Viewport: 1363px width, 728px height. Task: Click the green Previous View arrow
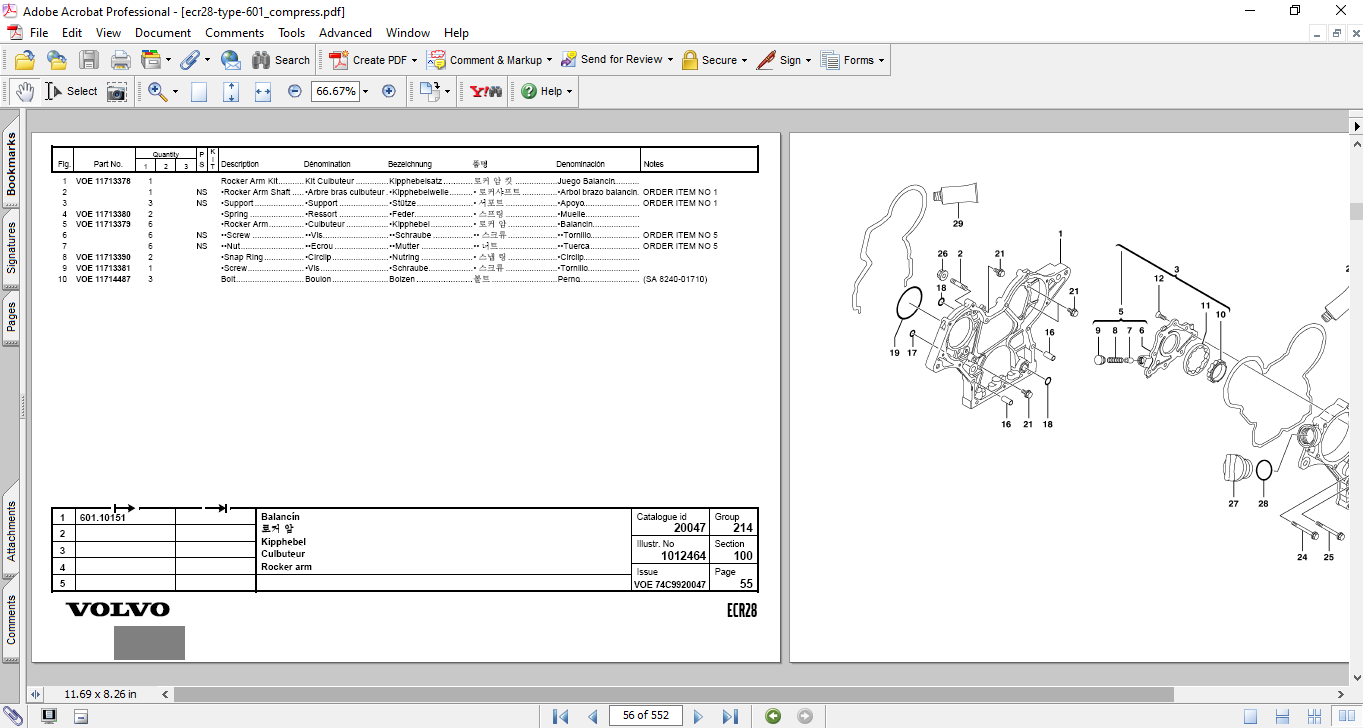click(772, 716)
